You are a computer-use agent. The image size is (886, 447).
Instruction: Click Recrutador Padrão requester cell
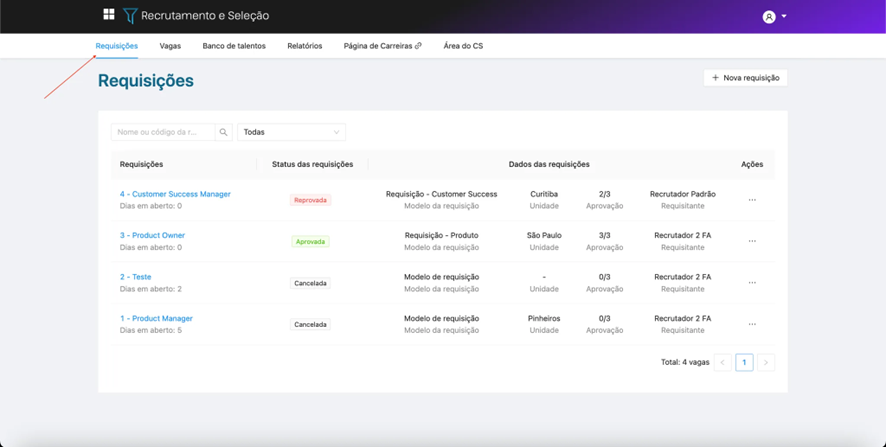click(683, 194)
